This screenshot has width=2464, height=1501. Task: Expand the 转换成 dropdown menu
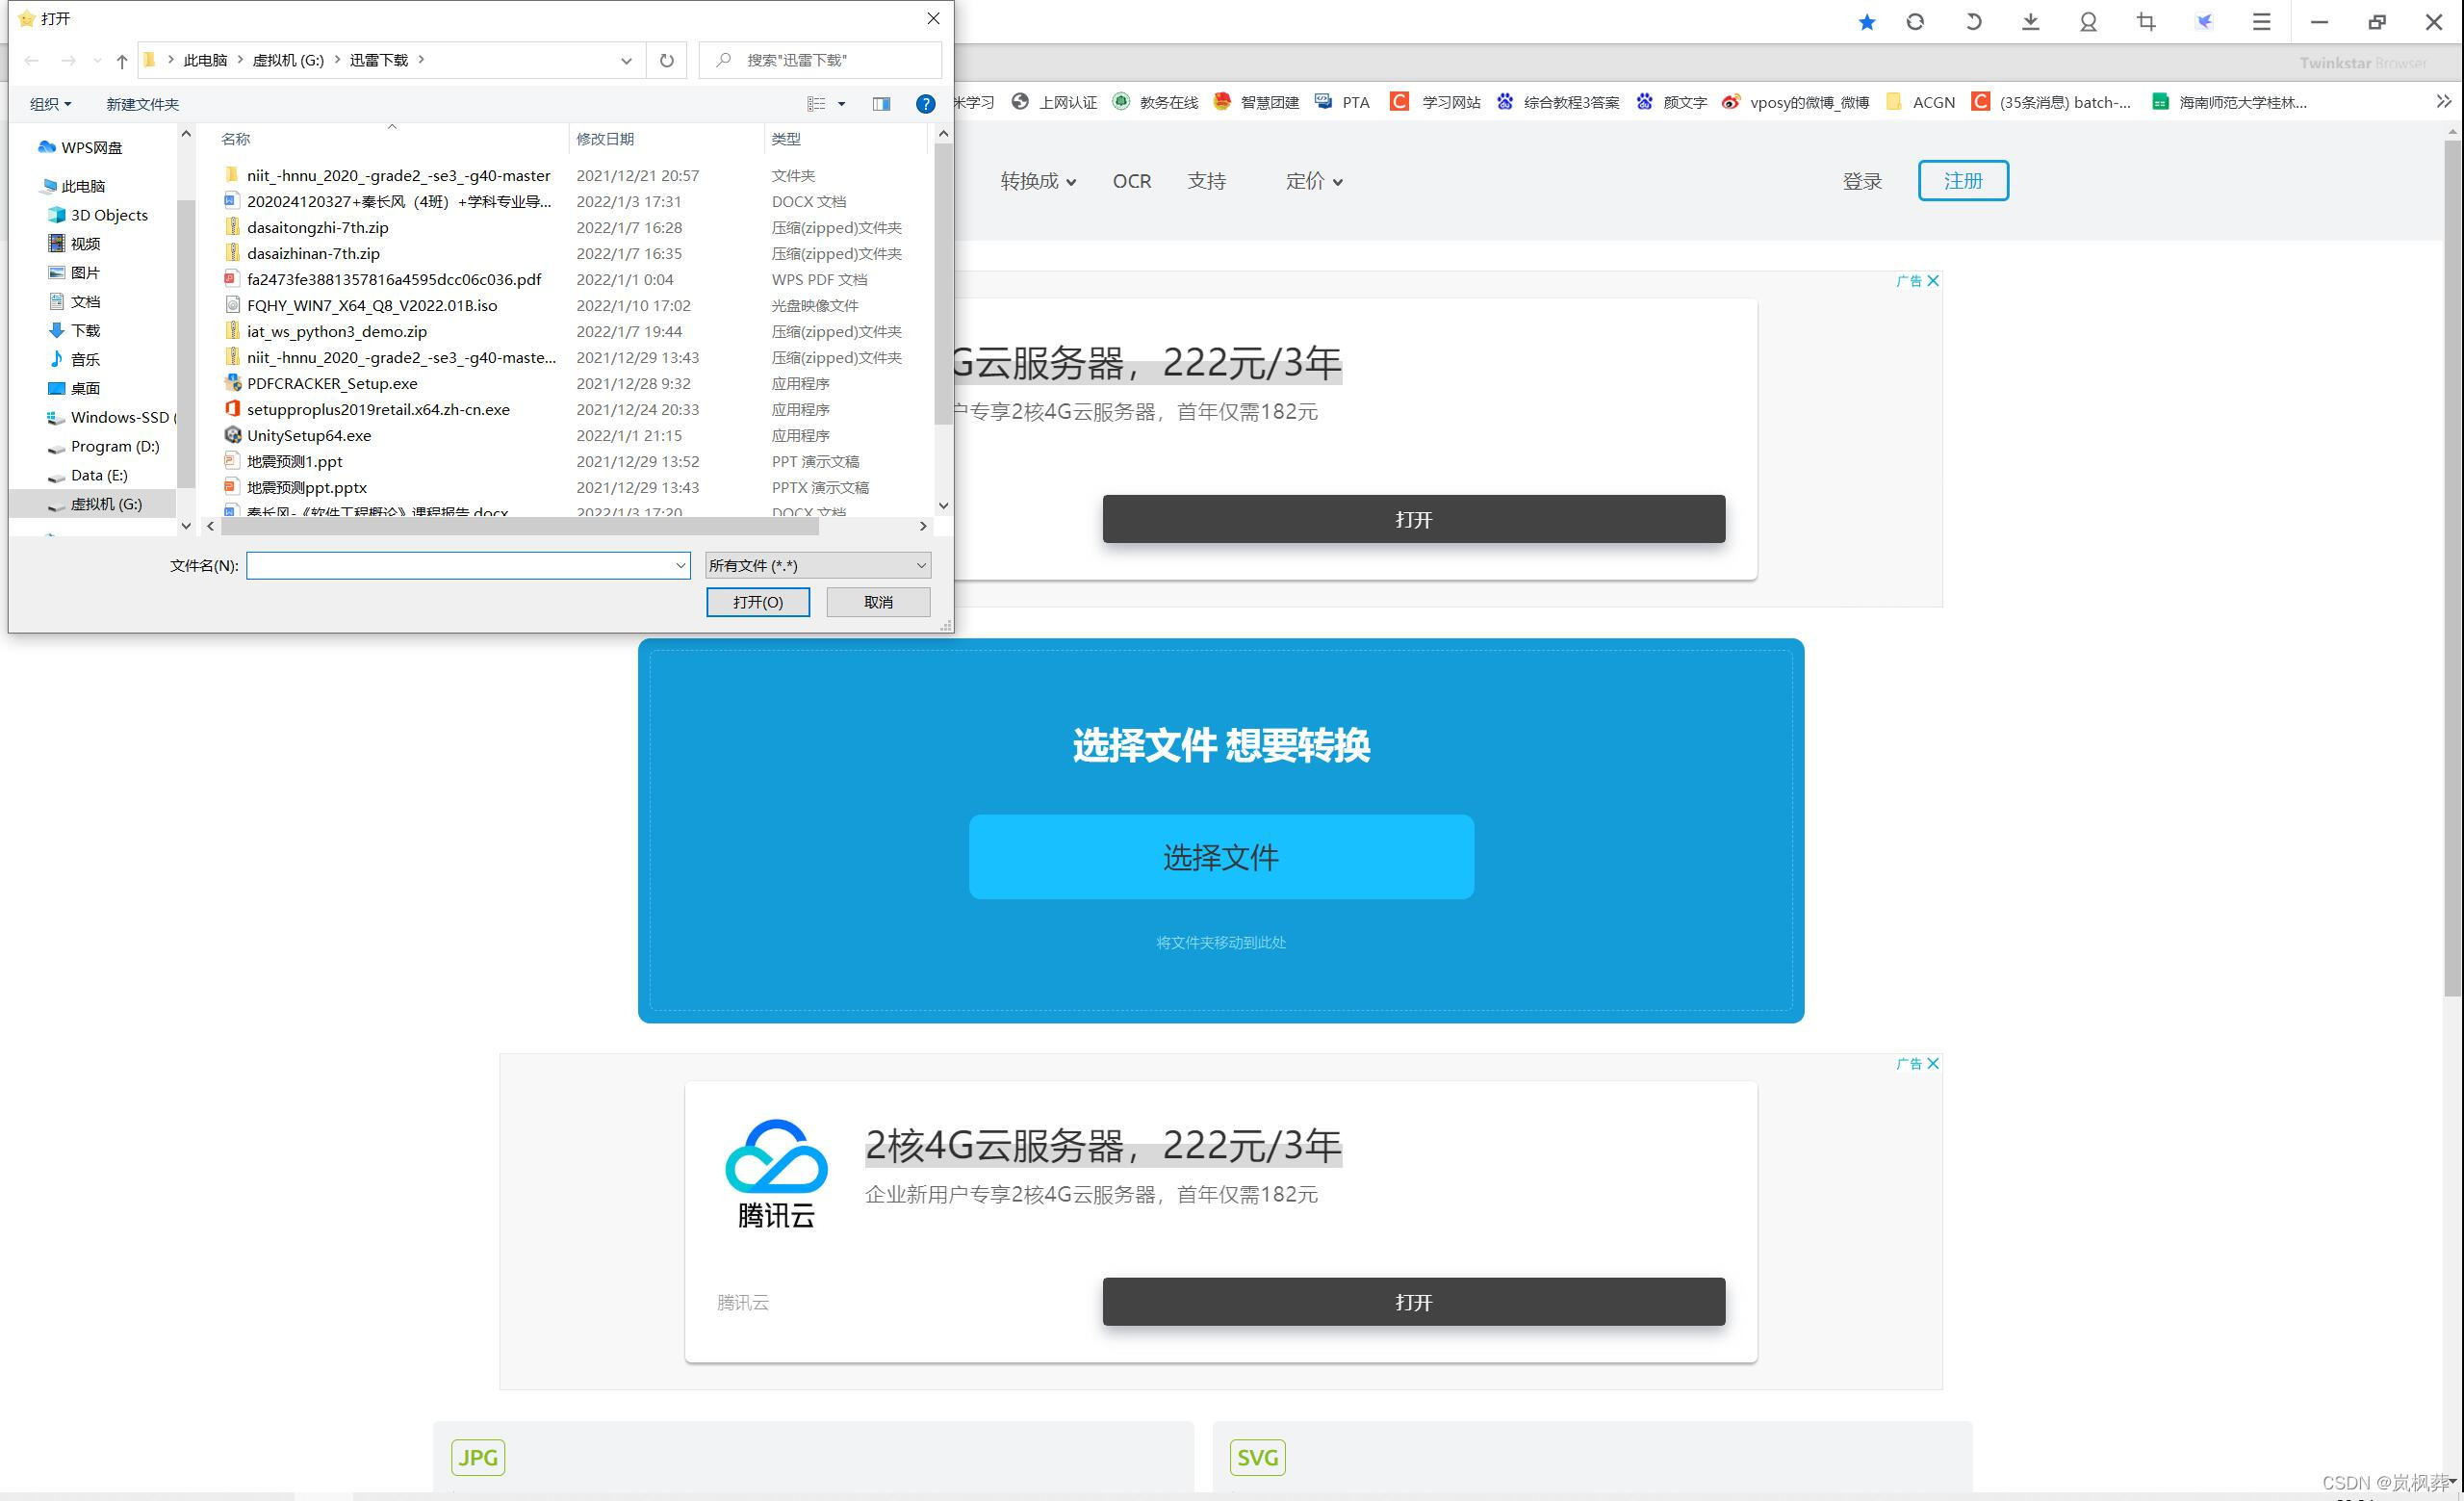click(x=1038, y=181)
